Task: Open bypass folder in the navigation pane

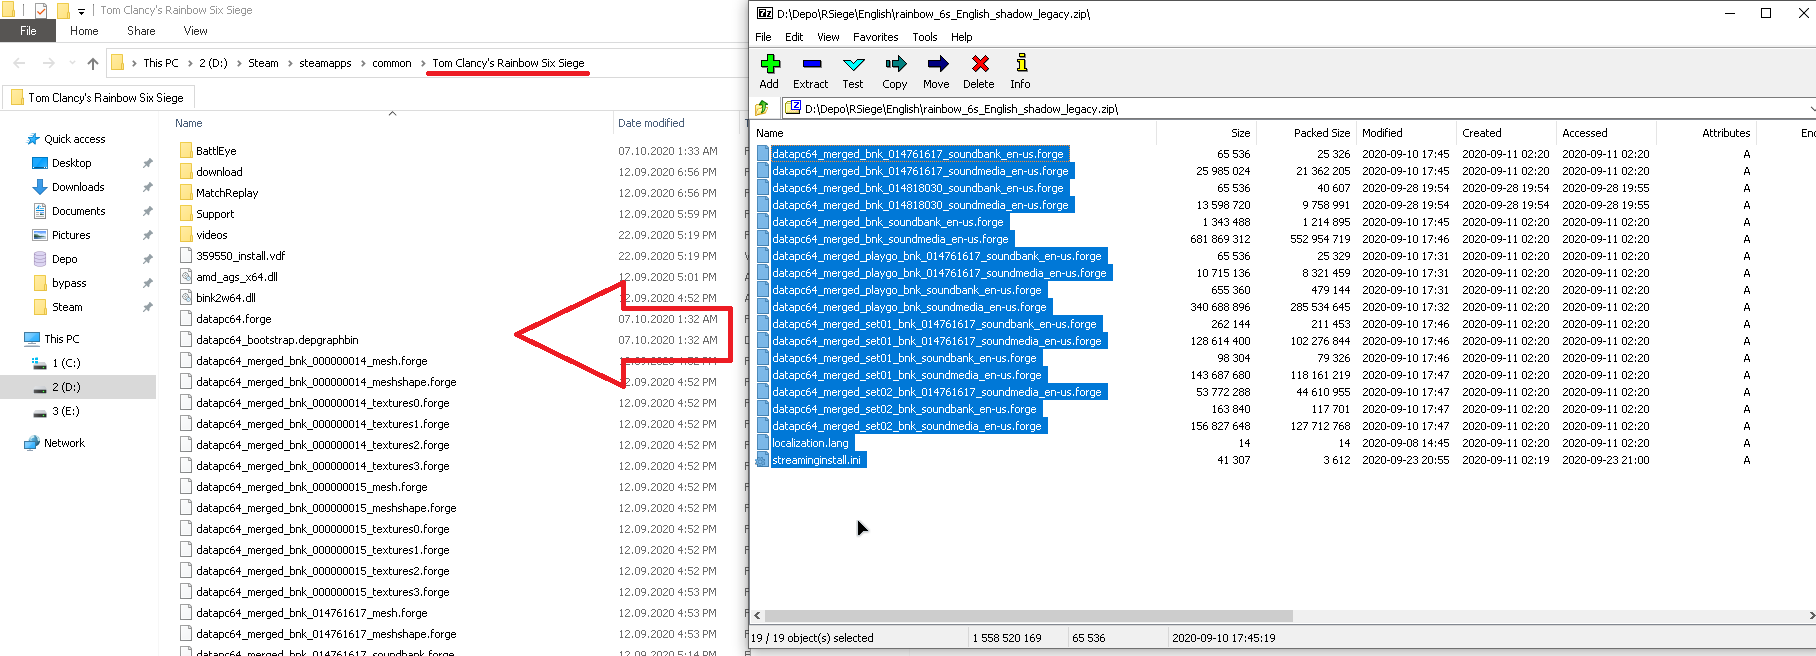Action: tap(69, 283)
